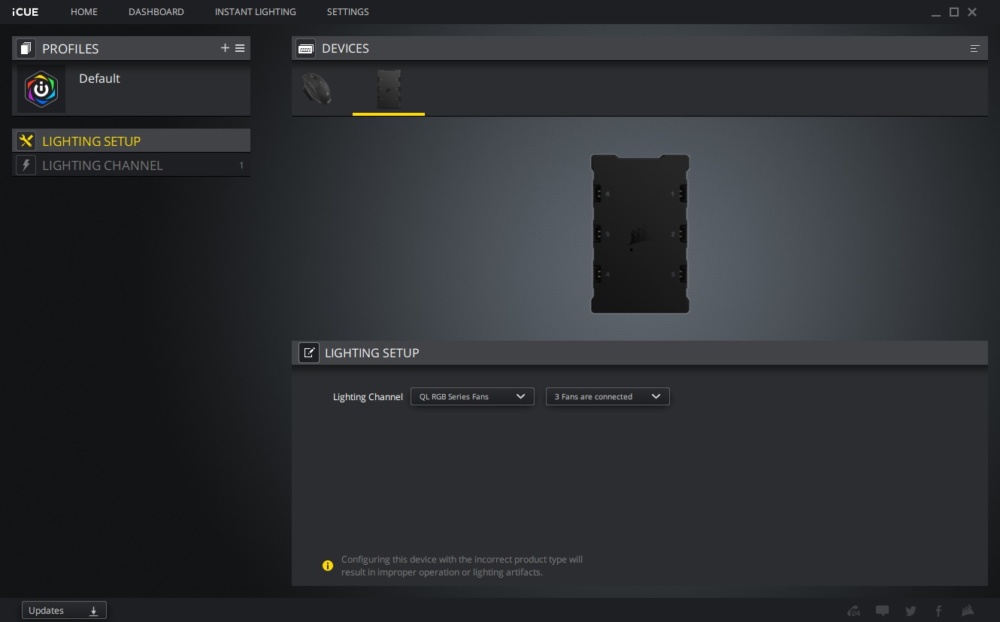Click the Updates button
Screen dimensions: 1000x622
64,611
